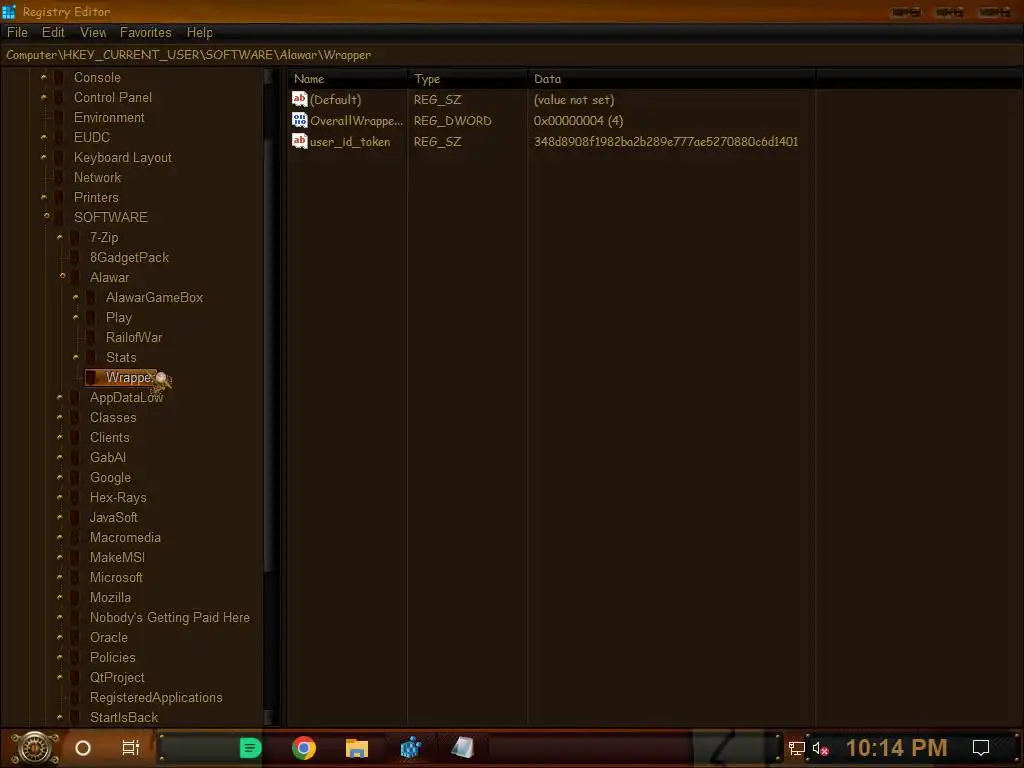Expand the Play key
Image resolution: width=1024 pixels, height=768 pixels.
pyautogui.click(x=76, y=317)
